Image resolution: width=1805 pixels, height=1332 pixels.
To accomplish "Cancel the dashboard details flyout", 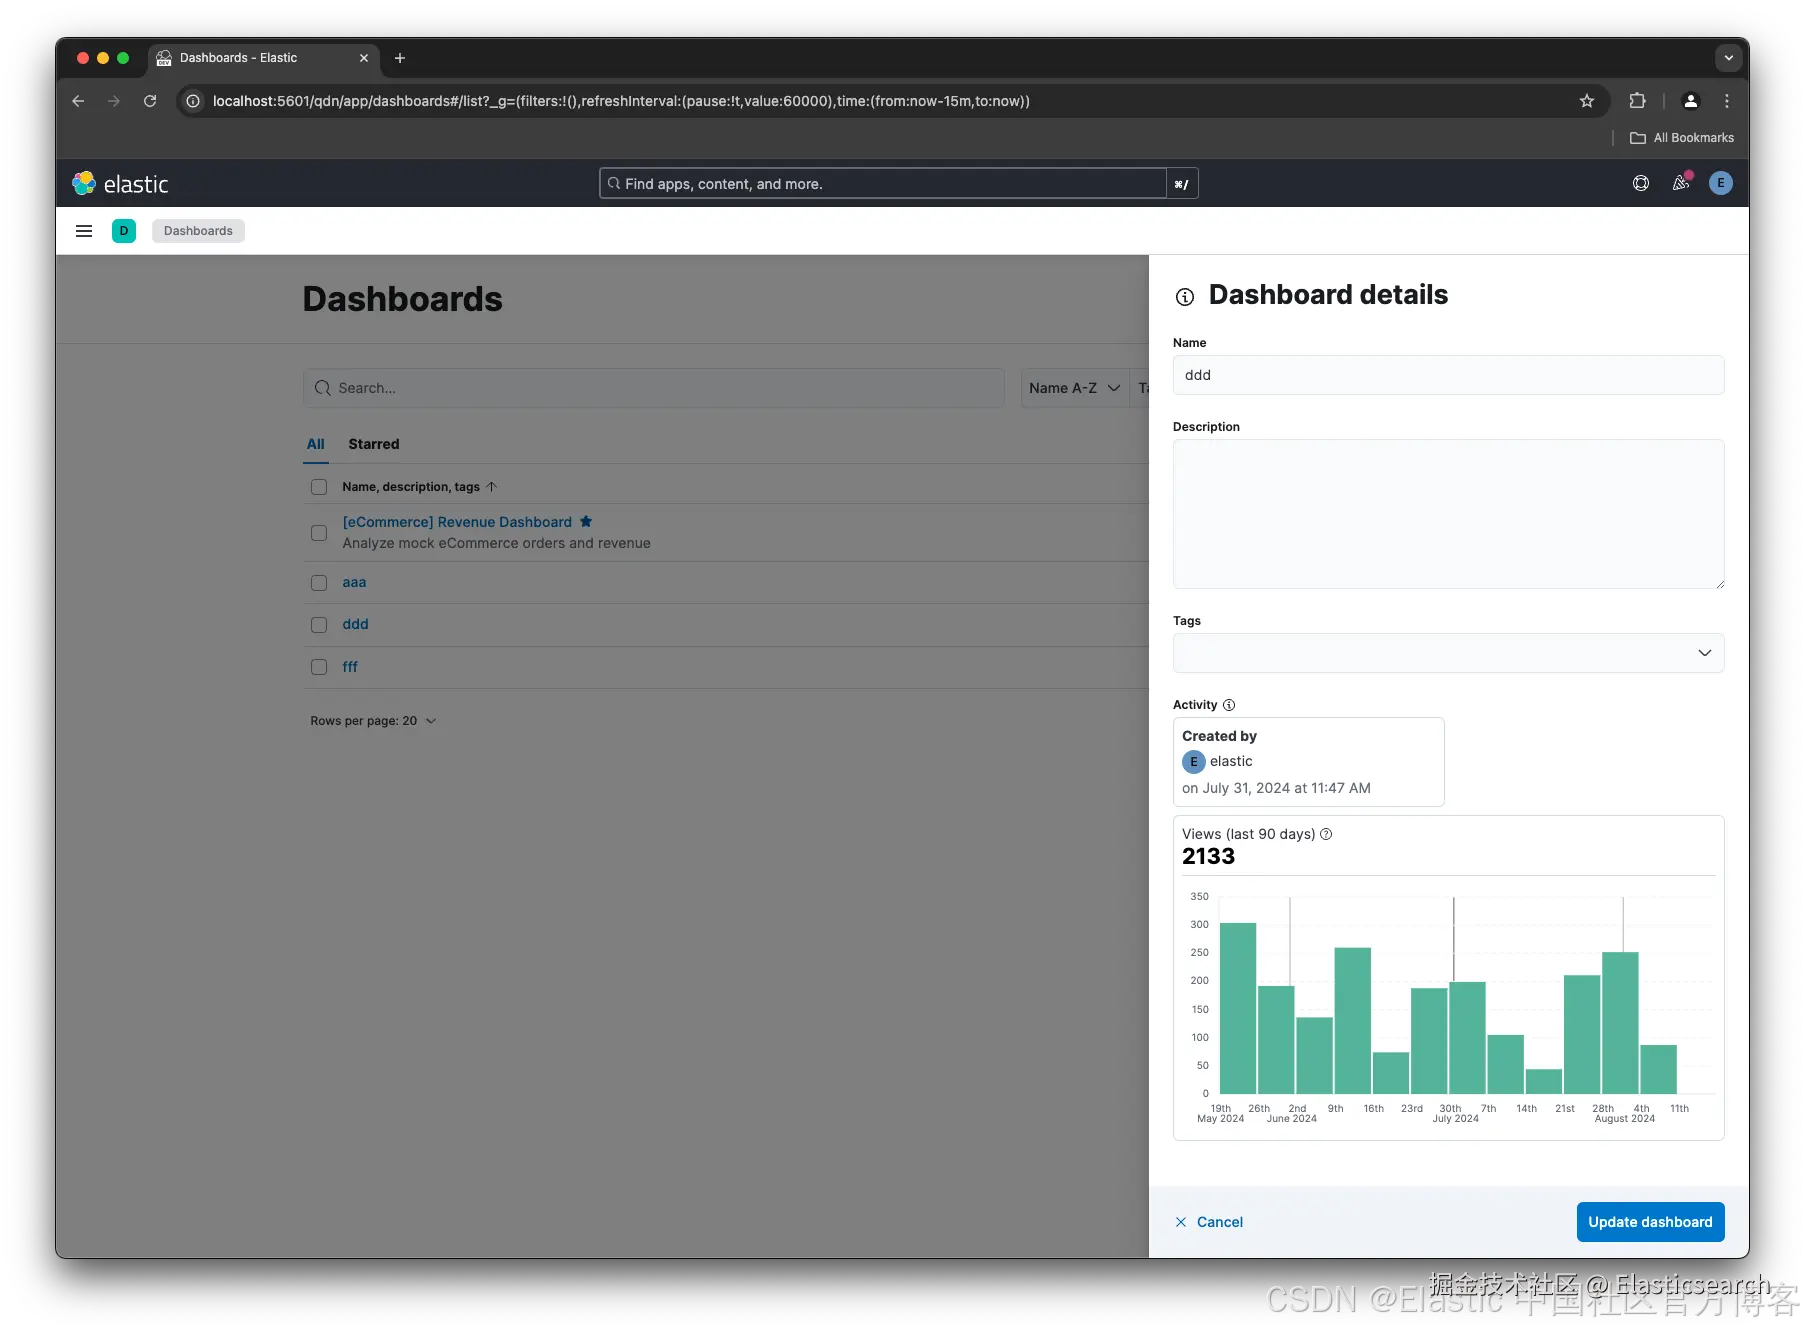I will point(1209,1222).
